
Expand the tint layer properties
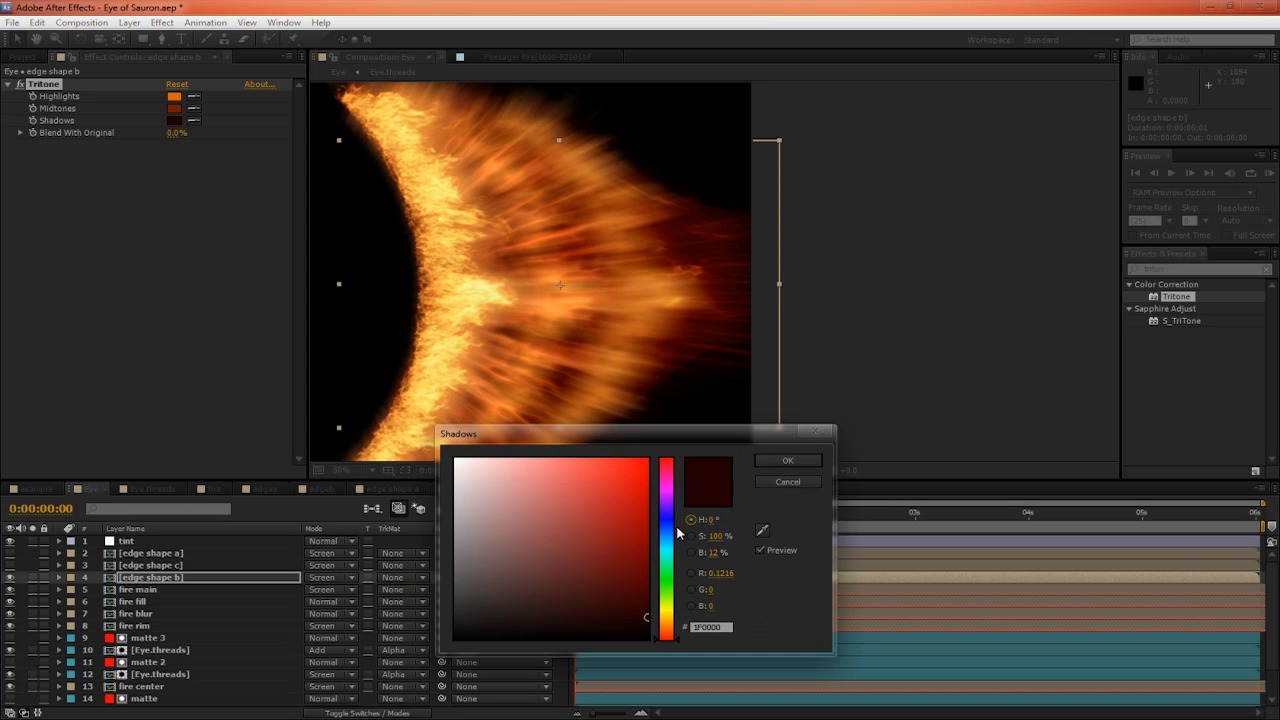[x=59, y=541]
